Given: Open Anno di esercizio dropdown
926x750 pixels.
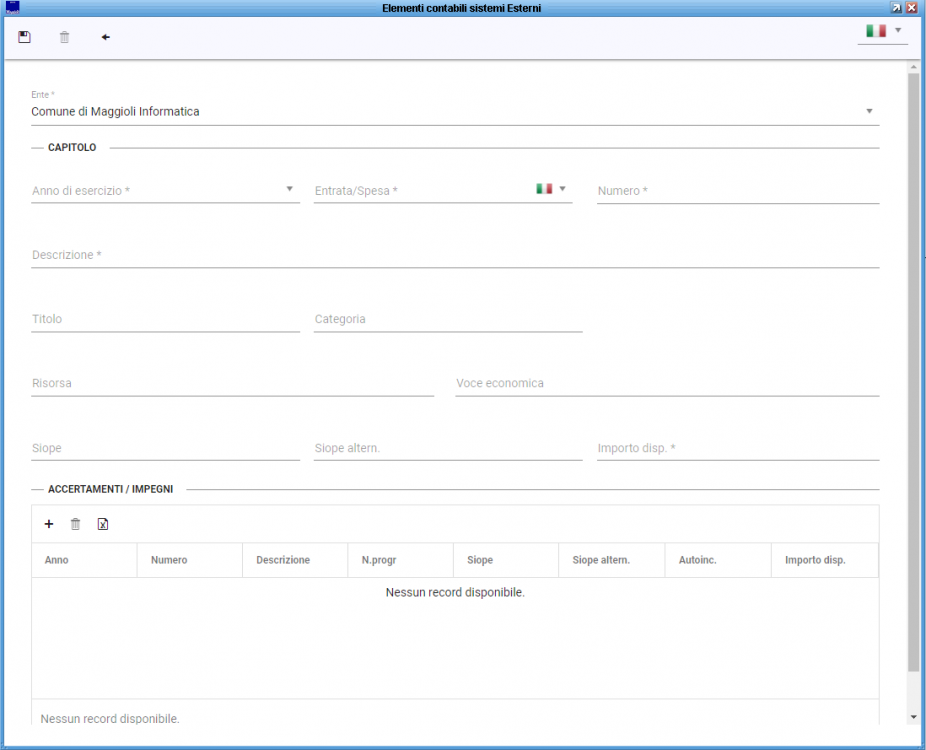Looking at the screenshot, I should (289, 188).
